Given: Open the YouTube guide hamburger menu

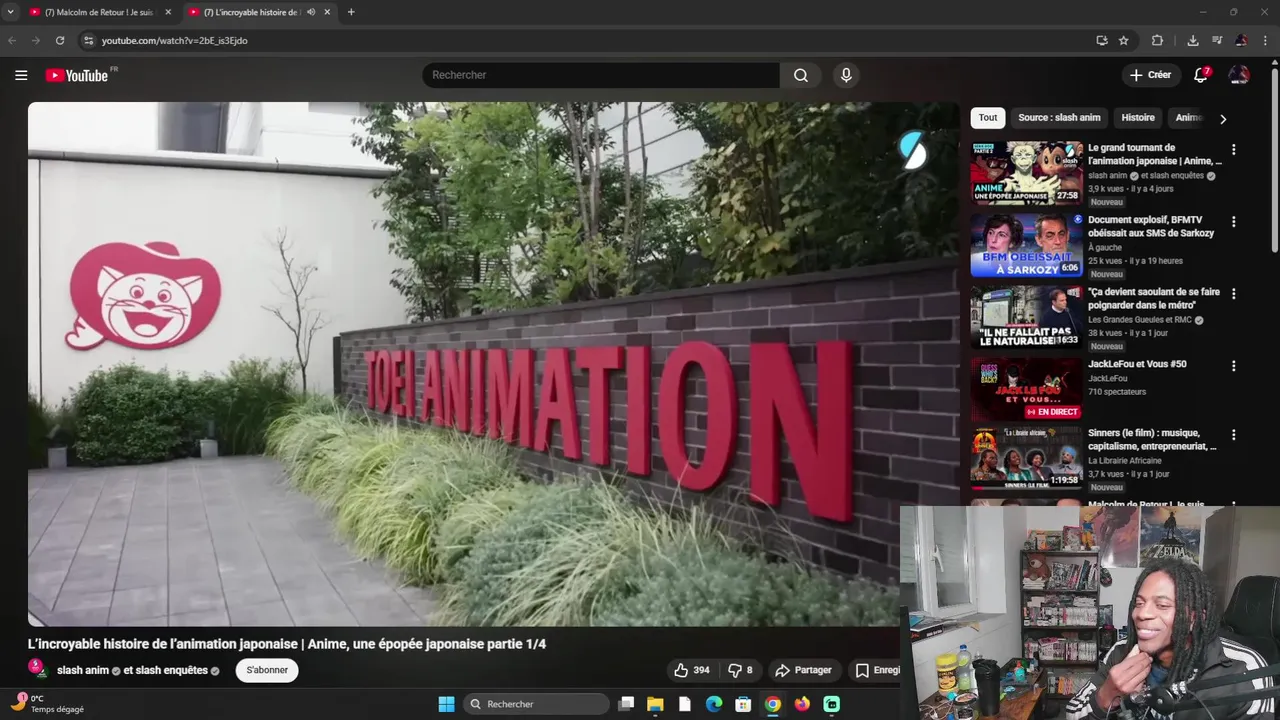Looking at the screenshot, I should pyautogui.click(x=21, y=75).
